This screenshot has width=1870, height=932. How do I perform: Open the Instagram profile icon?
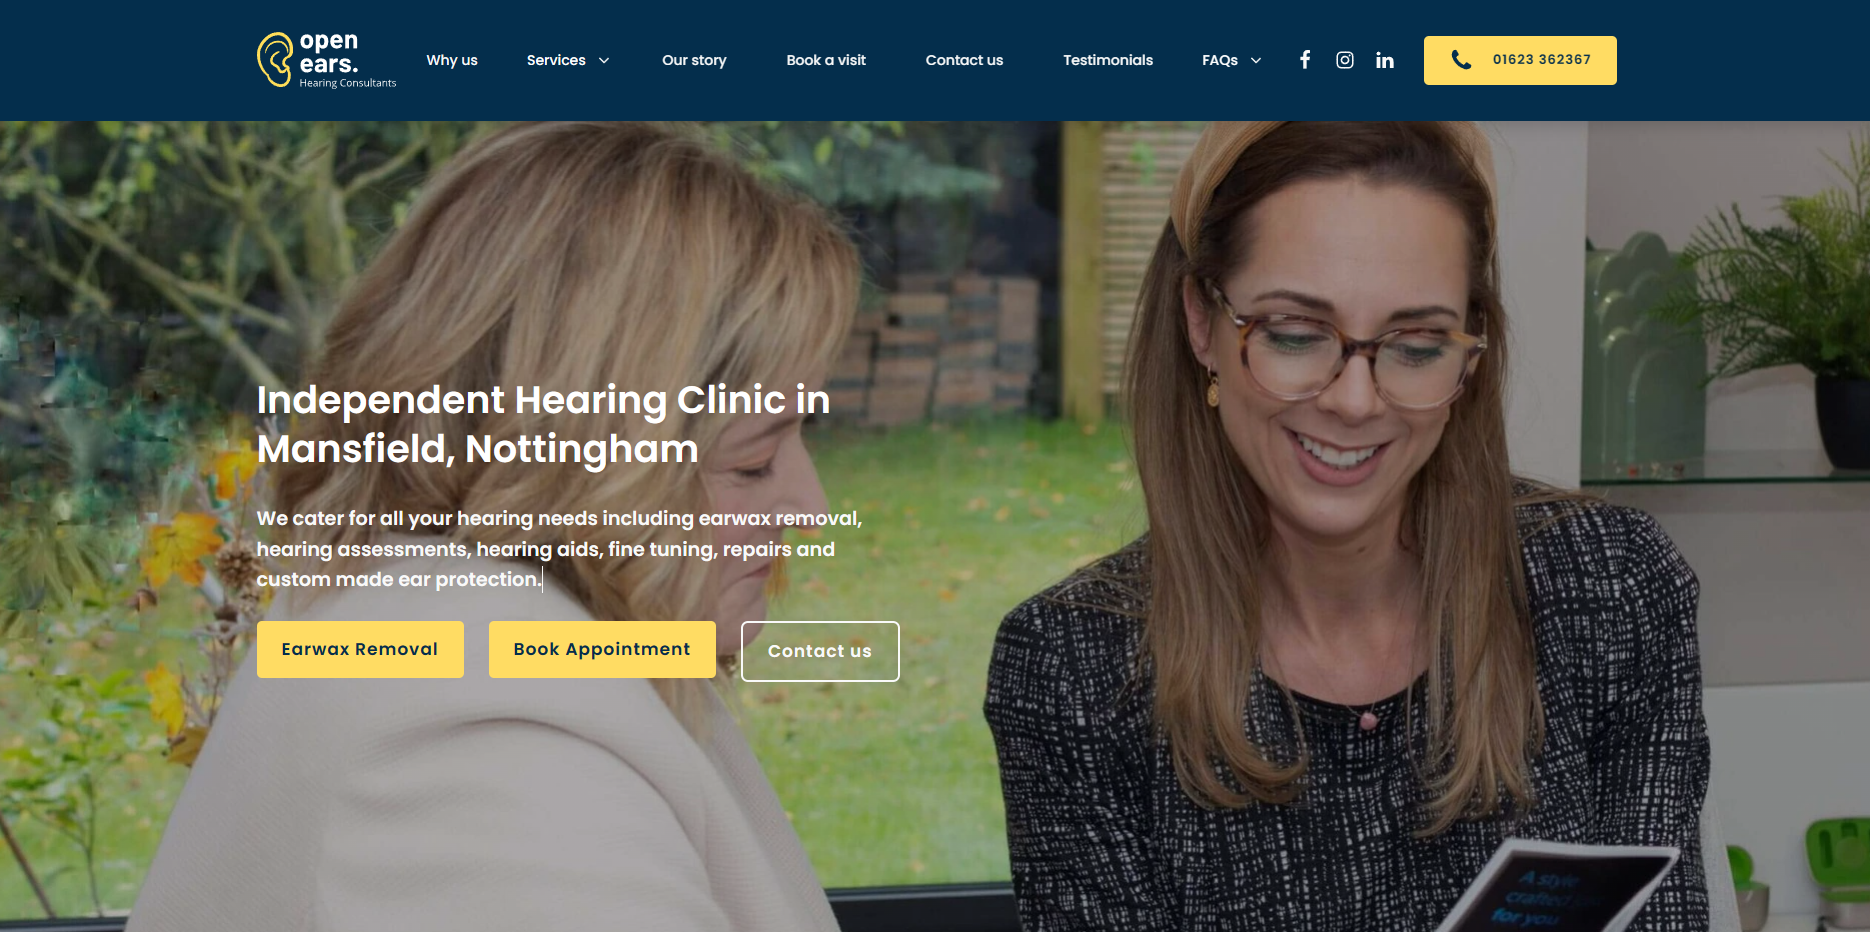(1345, 60)
